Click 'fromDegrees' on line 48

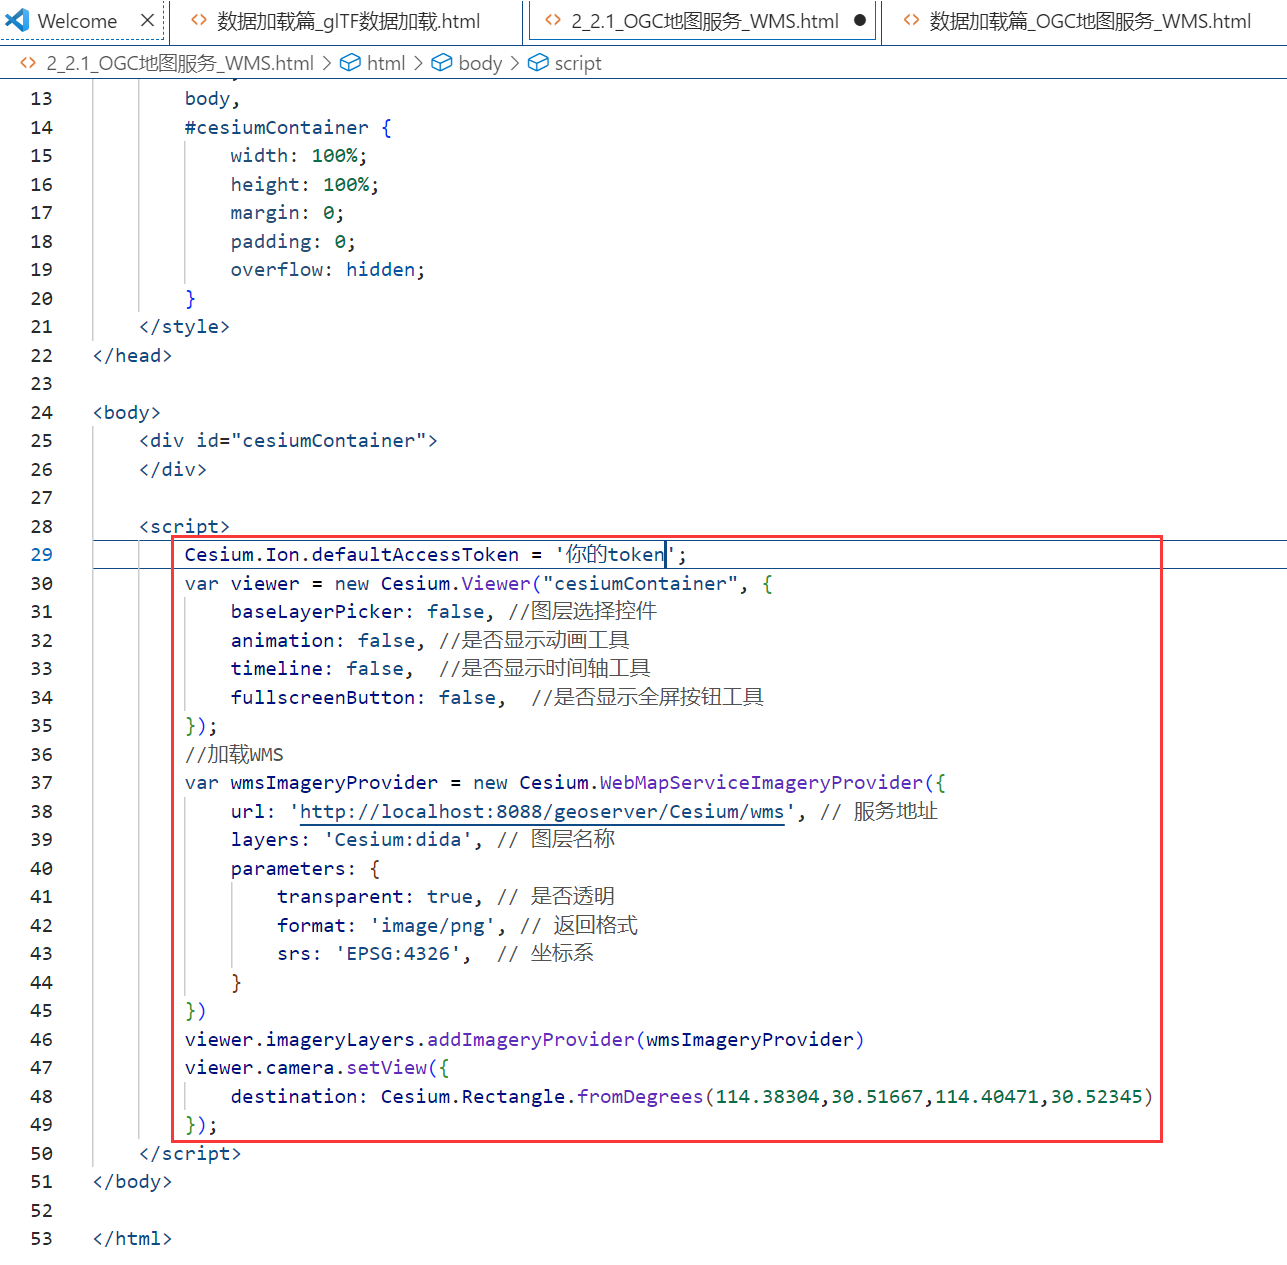(x=641, y=1097)
